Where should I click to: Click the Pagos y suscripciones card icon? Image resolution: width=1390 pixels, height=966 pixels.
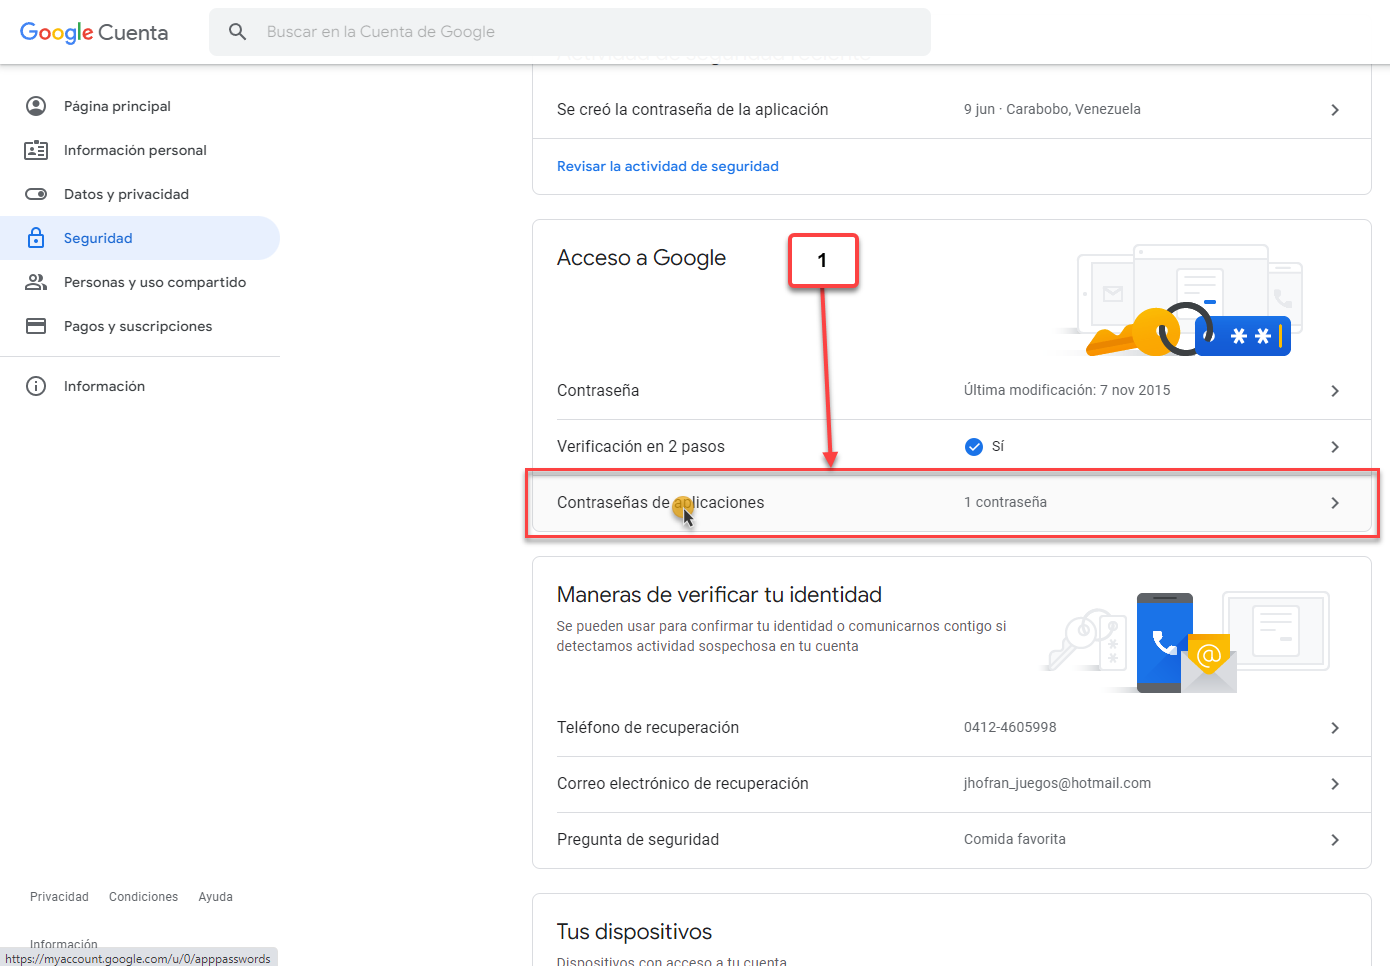[x=36, y=326]
